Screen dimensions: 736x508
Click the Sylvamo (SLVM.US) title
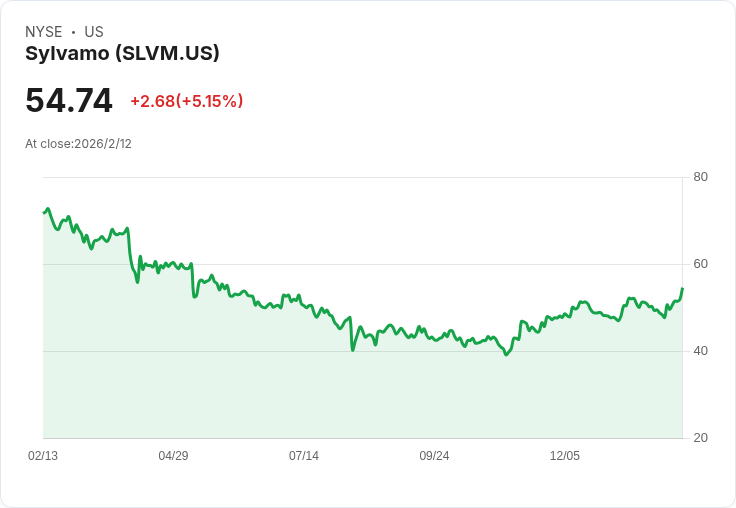tap(122, 54)
